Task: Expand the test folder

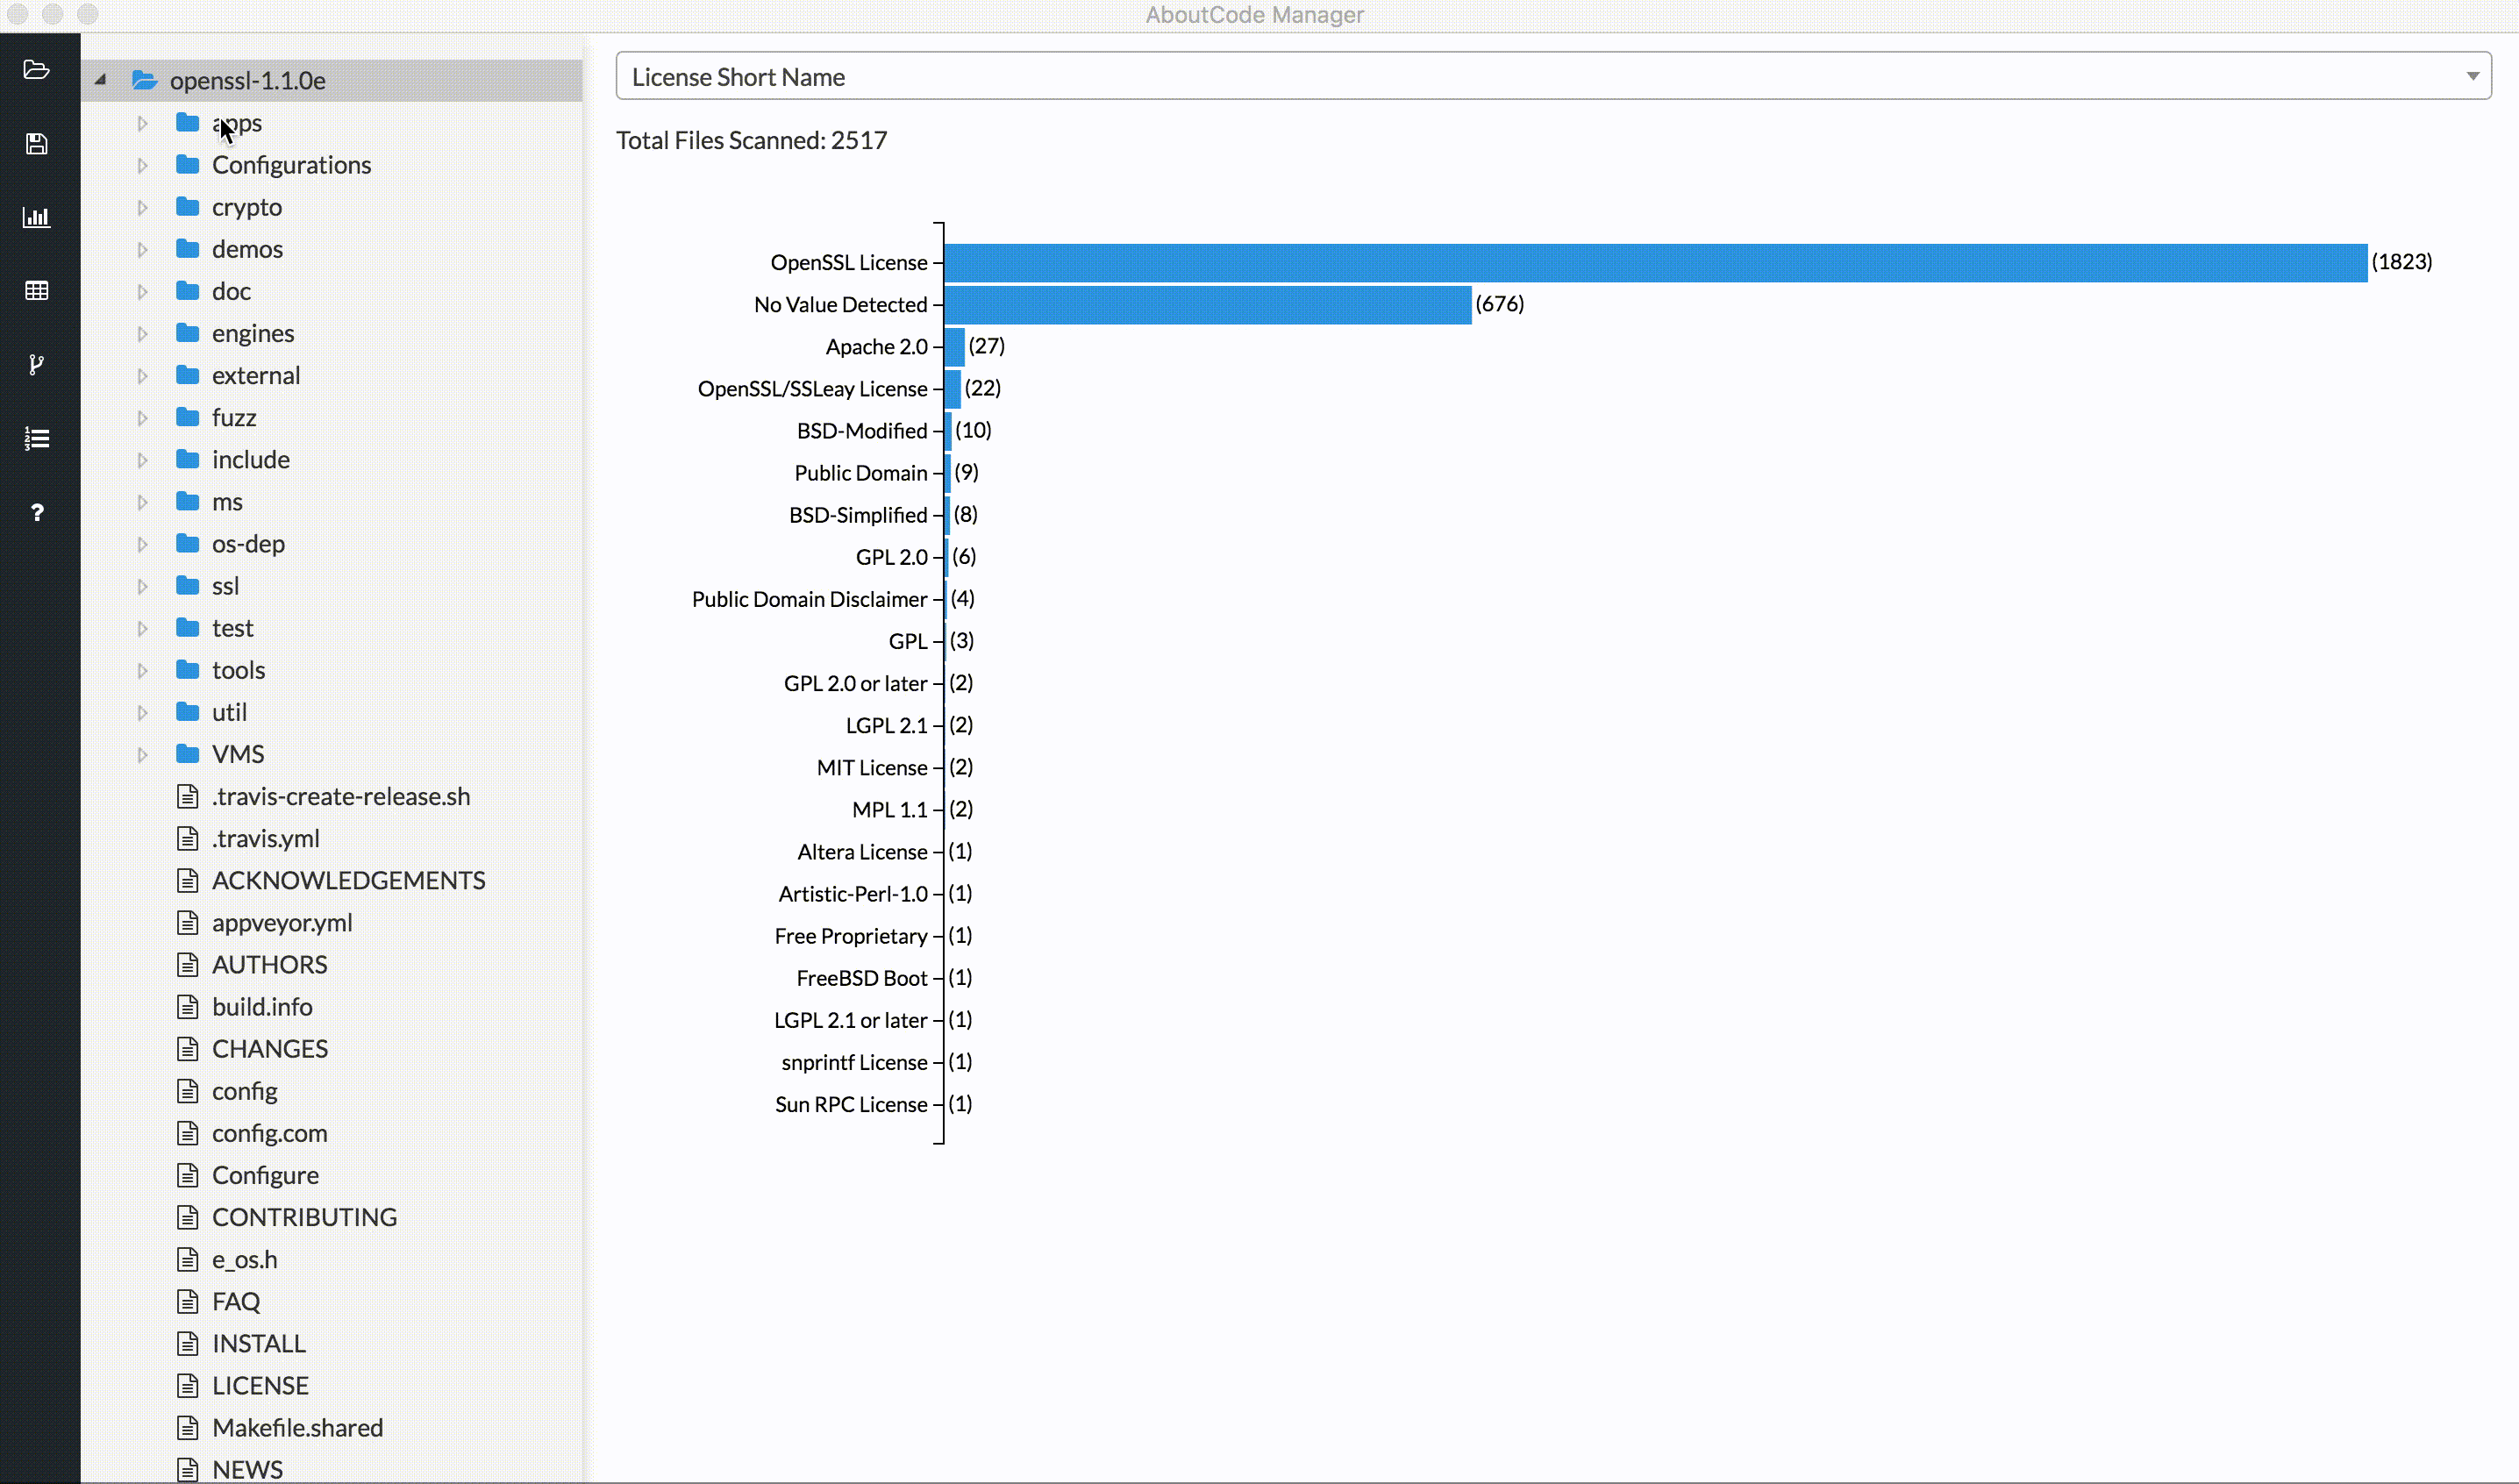Action: click(142, 628)
